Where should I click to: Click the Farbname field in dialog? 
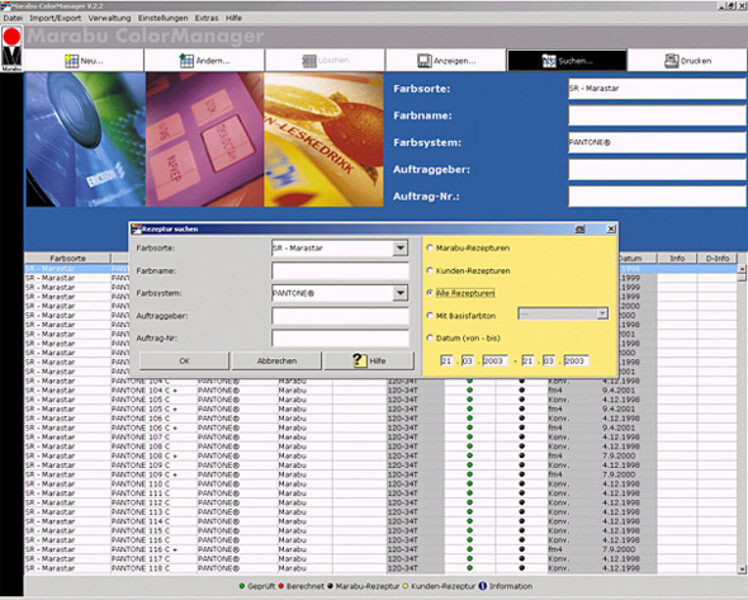[x=340, y=270]
